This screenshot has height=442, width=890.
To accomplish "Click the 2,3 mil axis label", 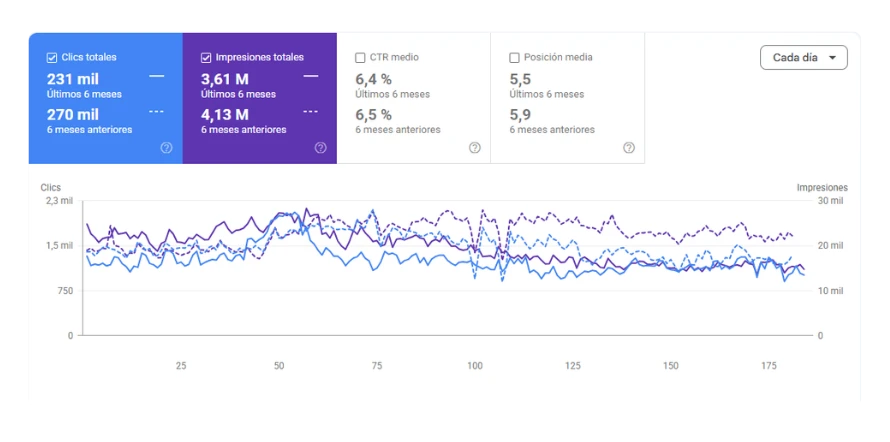I will point(61,201).
